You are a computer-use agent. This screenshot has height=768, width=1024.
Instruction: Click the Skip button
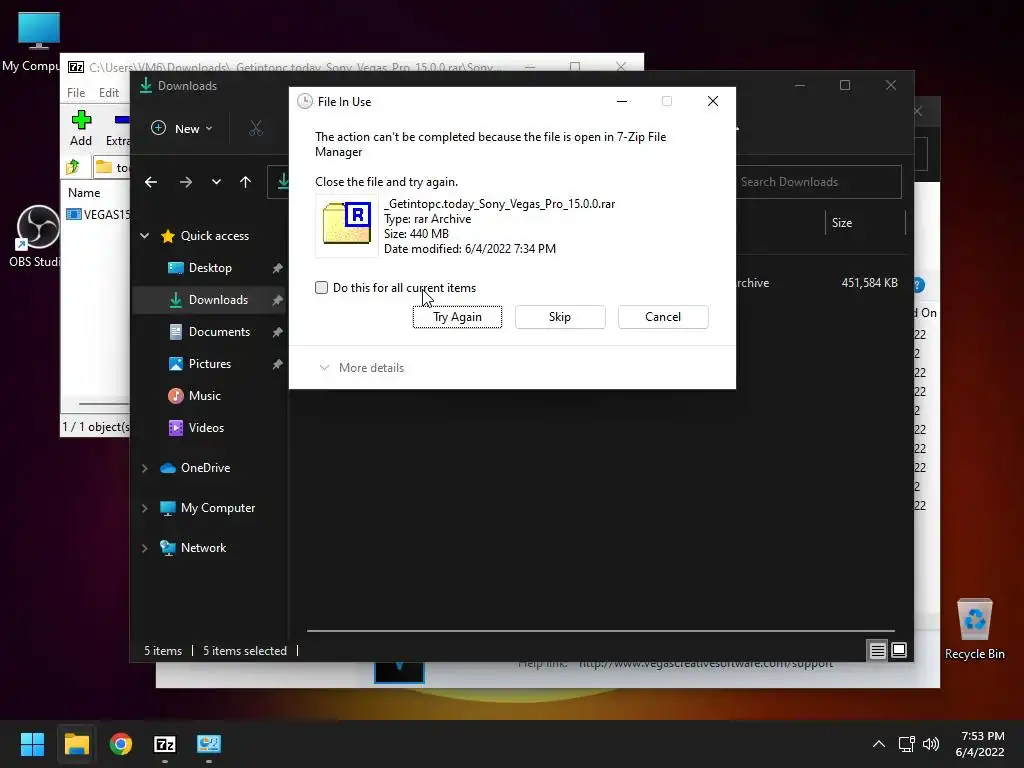pos(560,317)
